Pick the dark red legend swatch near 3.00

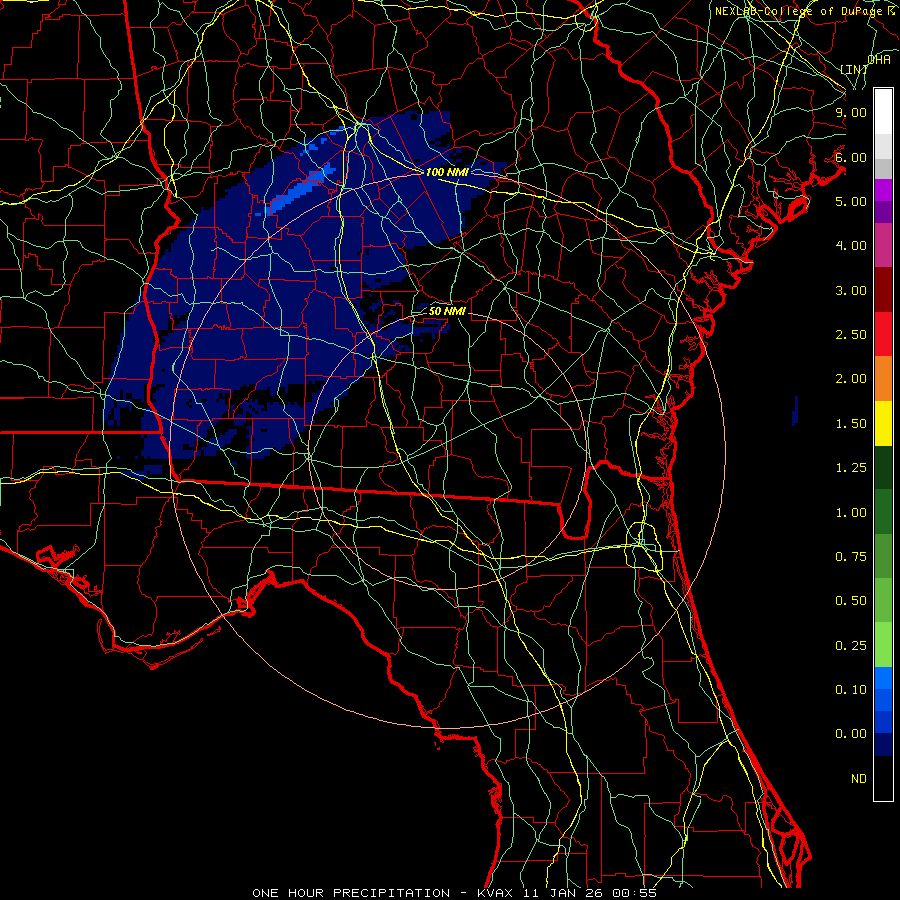pyautogui.click(x=883, y=290)
